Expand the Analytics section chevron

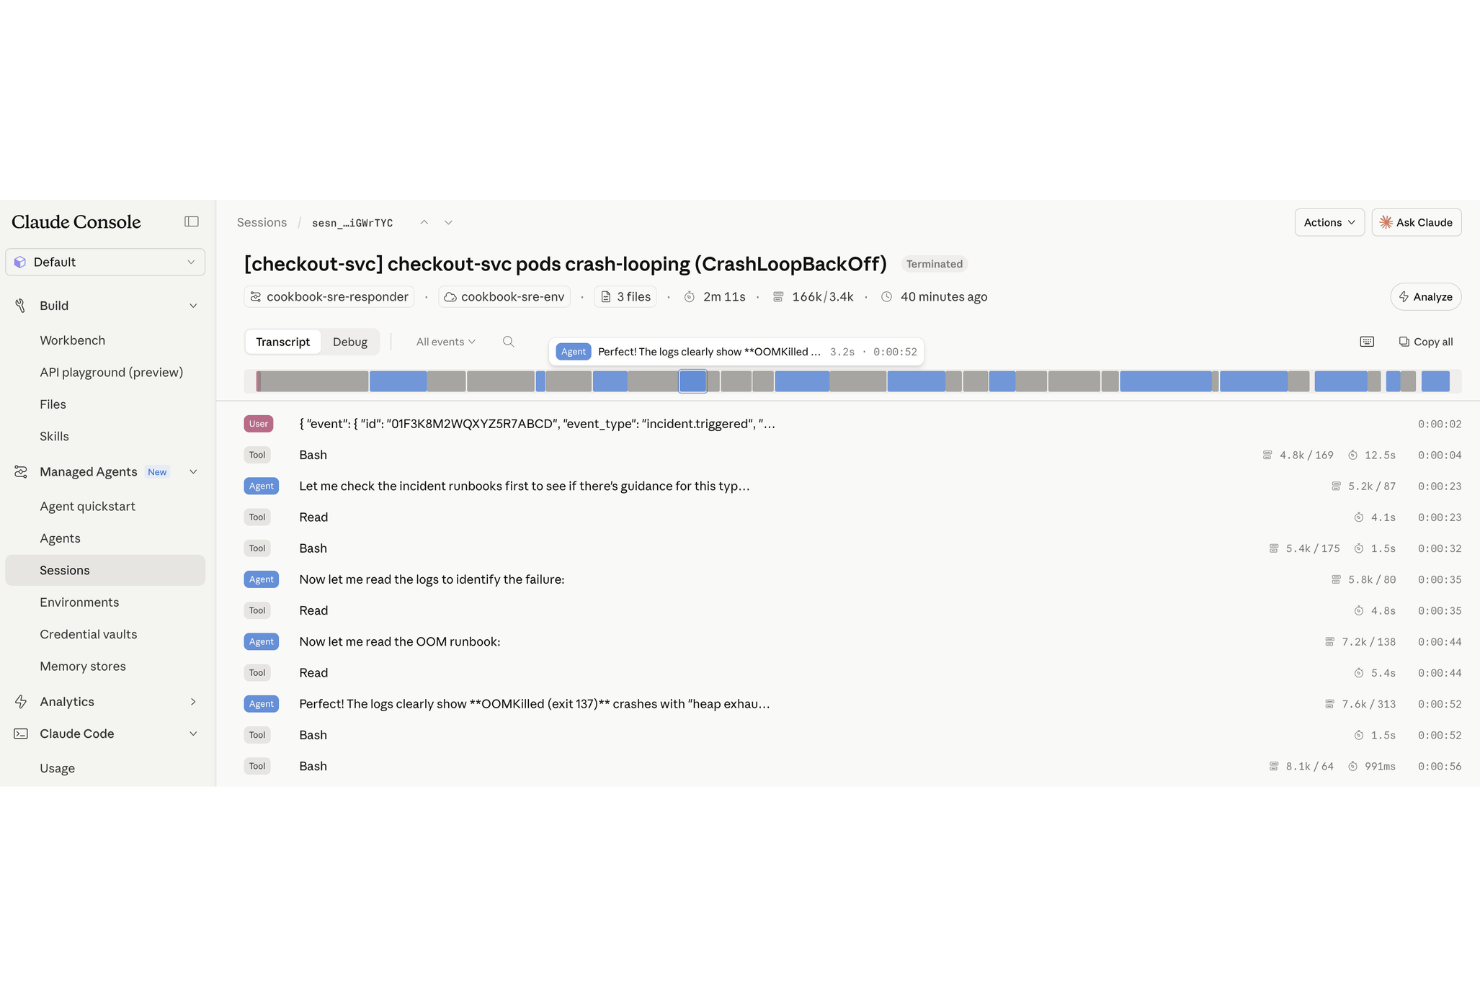pos(193,702)
